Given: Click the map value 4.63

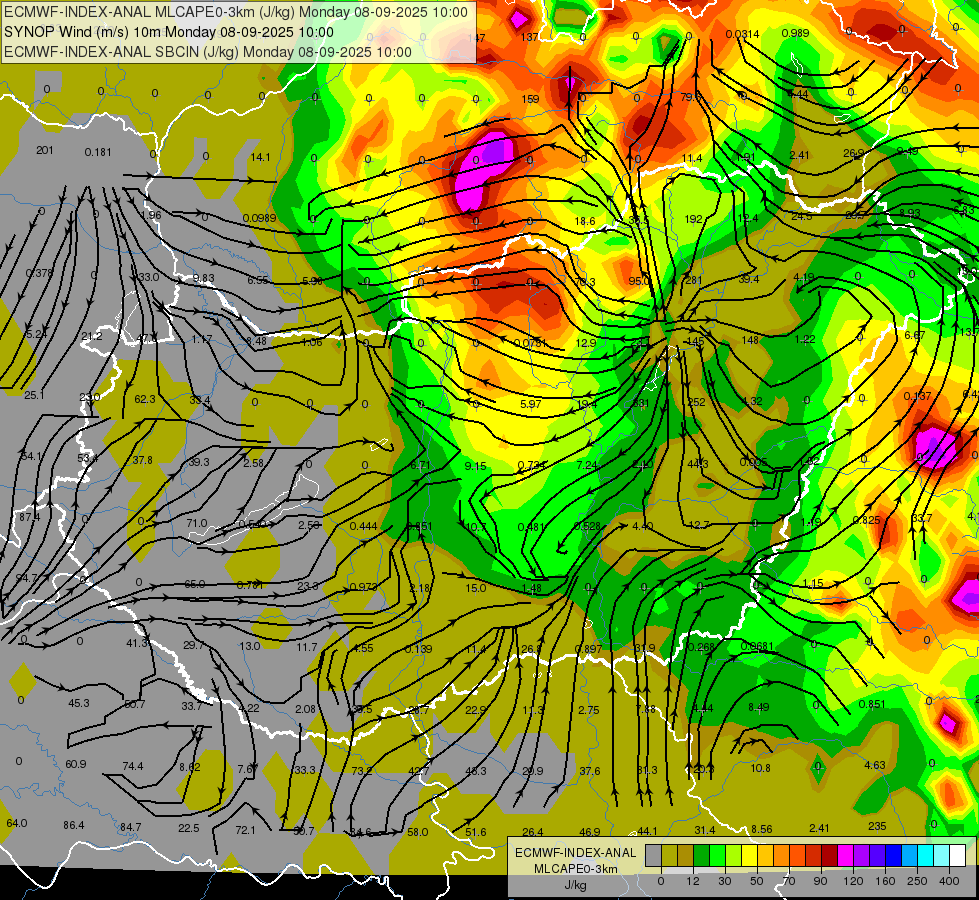Looking at the screenshot, I should [875, 764].
